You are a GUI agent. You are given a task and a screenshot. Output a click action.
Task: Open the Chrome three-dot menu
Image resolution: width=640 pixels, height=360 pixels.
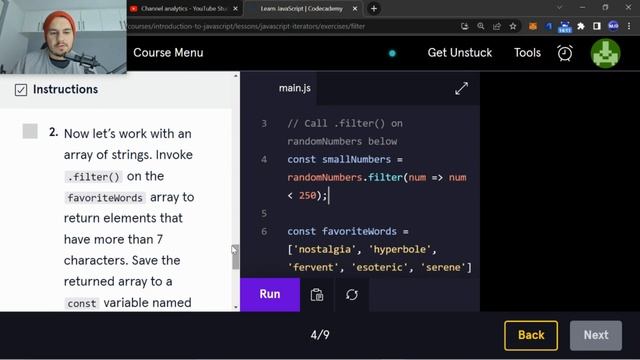pos(629,27)
